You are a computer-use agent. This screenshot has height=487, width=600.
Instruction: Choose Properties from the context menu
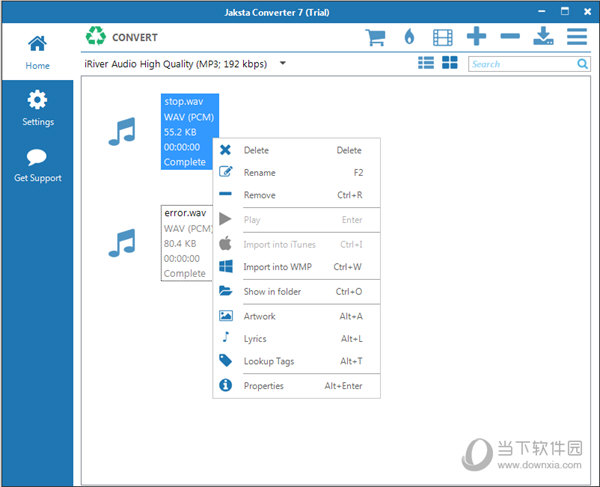(x=296, y=386)
